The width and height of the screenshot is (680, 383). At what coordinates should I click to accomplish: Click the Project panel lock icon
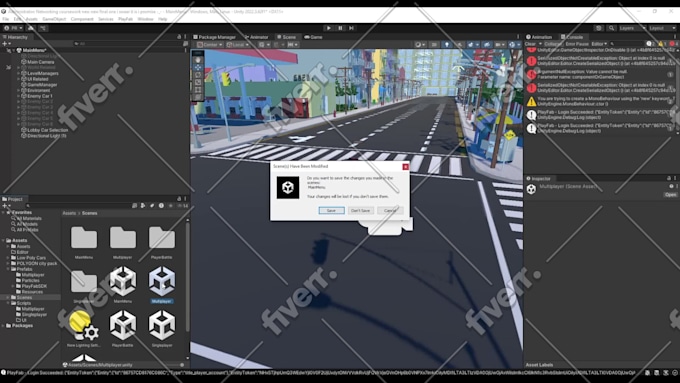click(x=179, y=199)
